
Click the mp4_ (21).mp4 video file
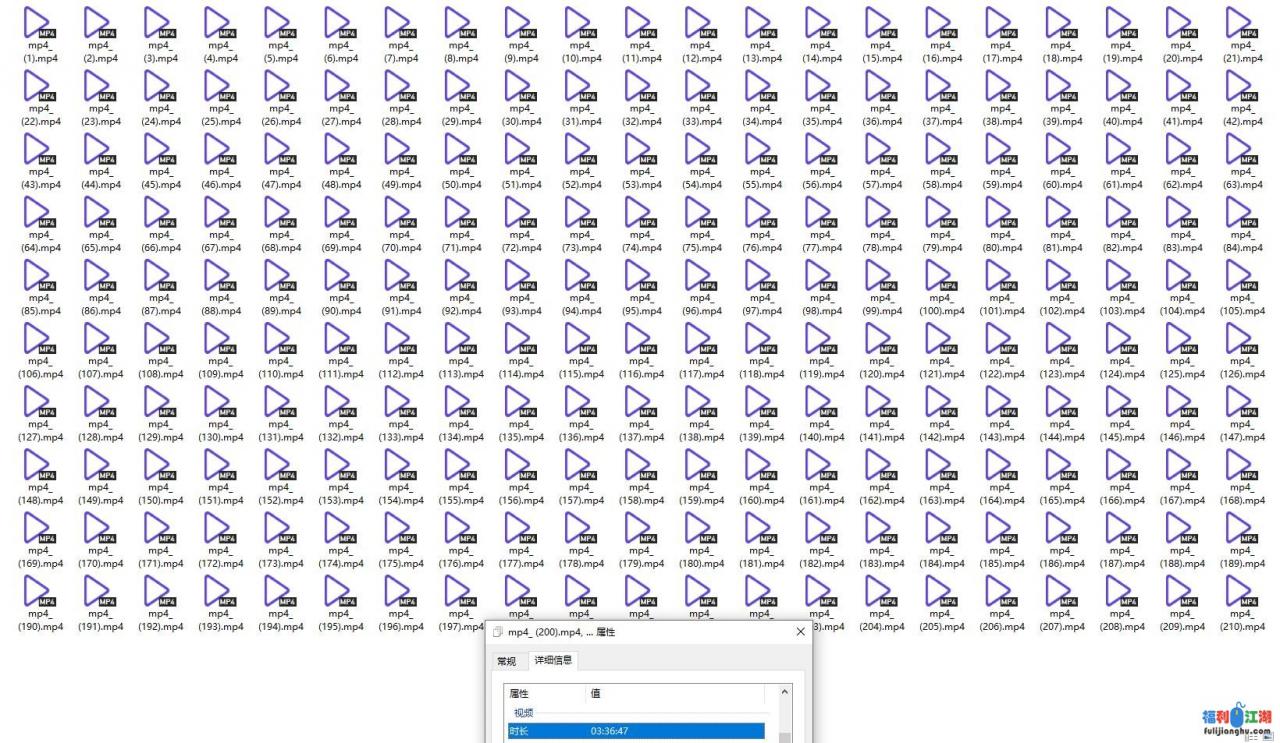pyautogui.click(x=1241, y=24)
